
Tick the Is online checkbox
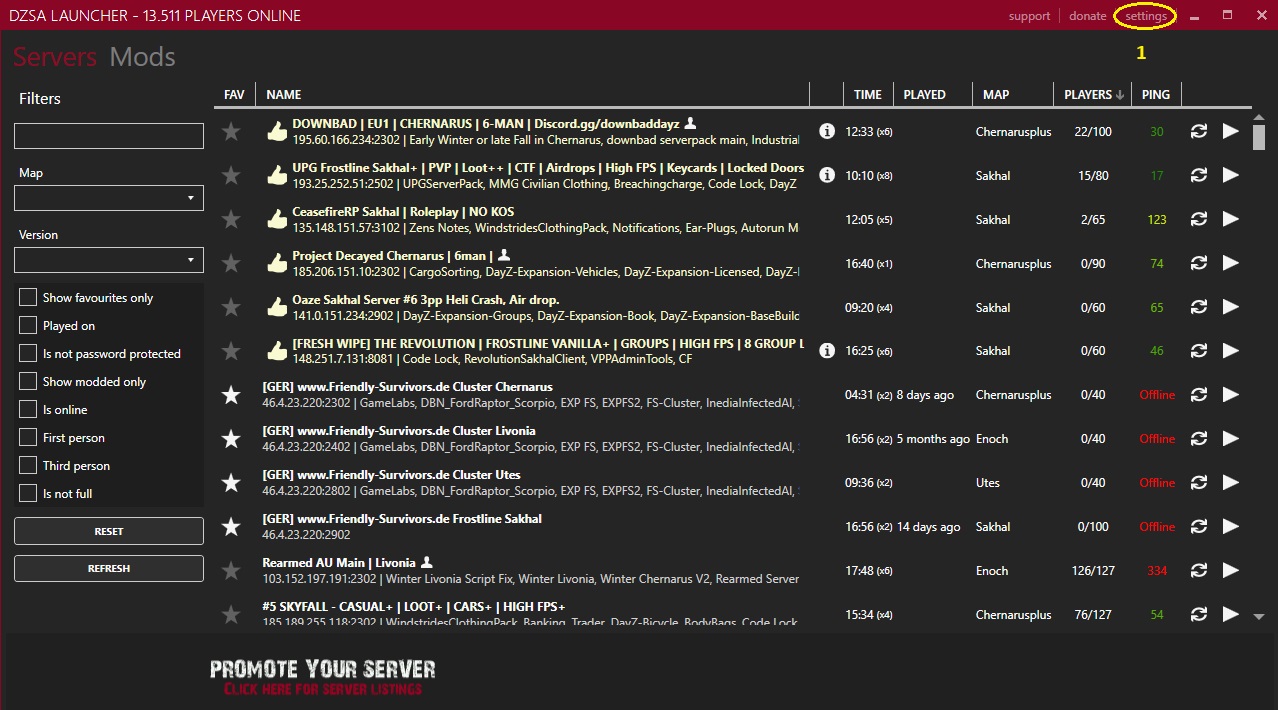click(28, 409)
